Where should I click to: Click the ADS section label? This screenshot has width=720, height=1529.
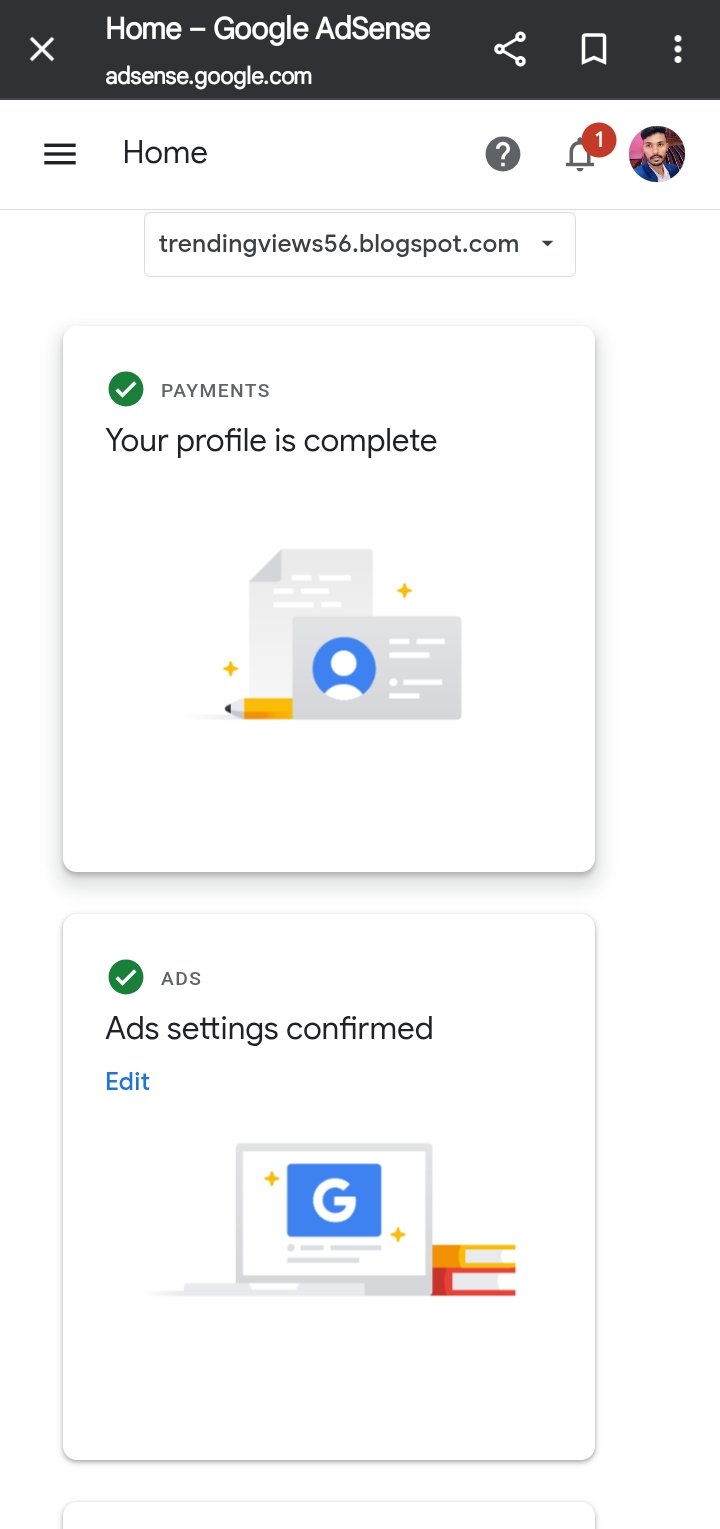181,978
